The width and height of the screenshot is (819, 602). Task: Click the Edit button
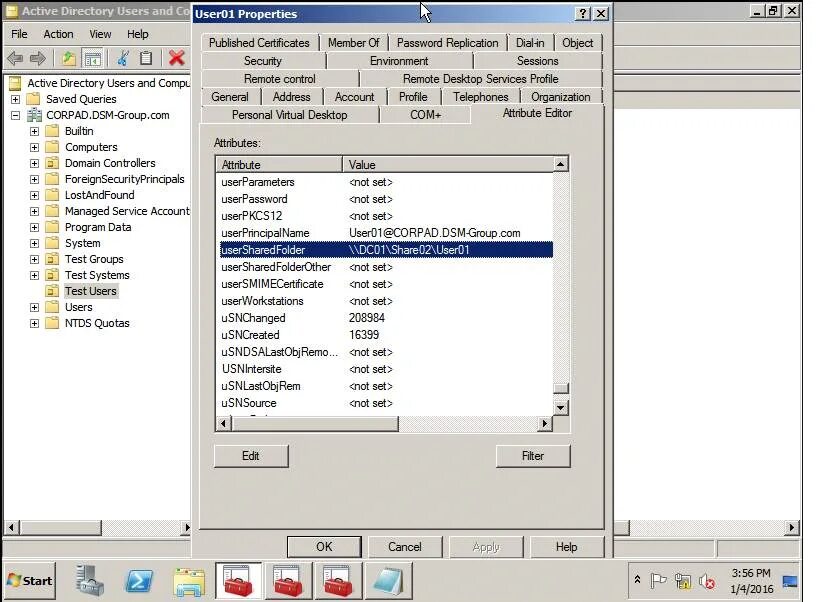pyautogui.click(x=251, y=456)
